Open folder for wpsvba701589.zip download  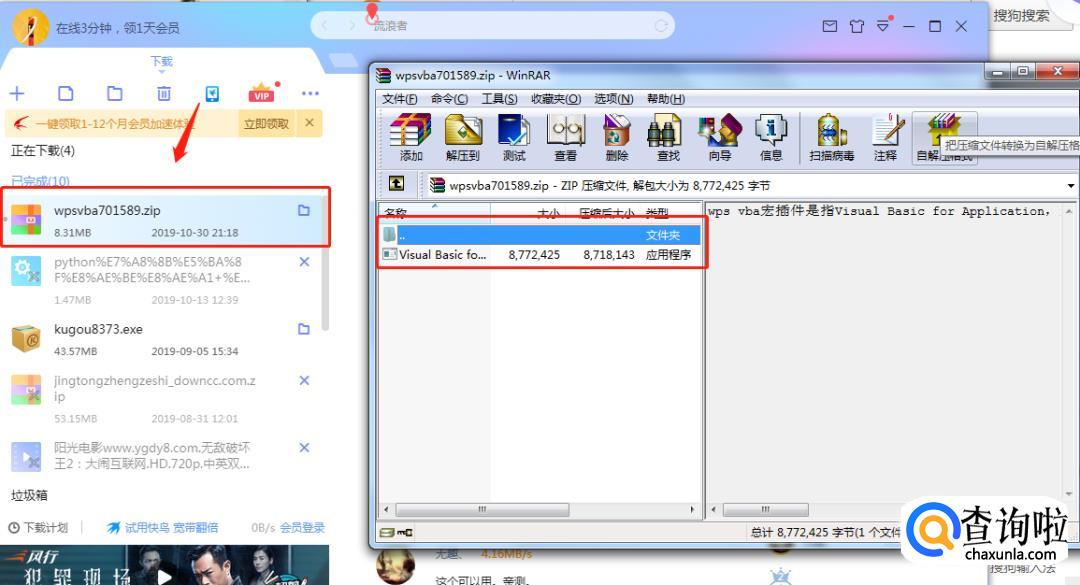[304, 210]
